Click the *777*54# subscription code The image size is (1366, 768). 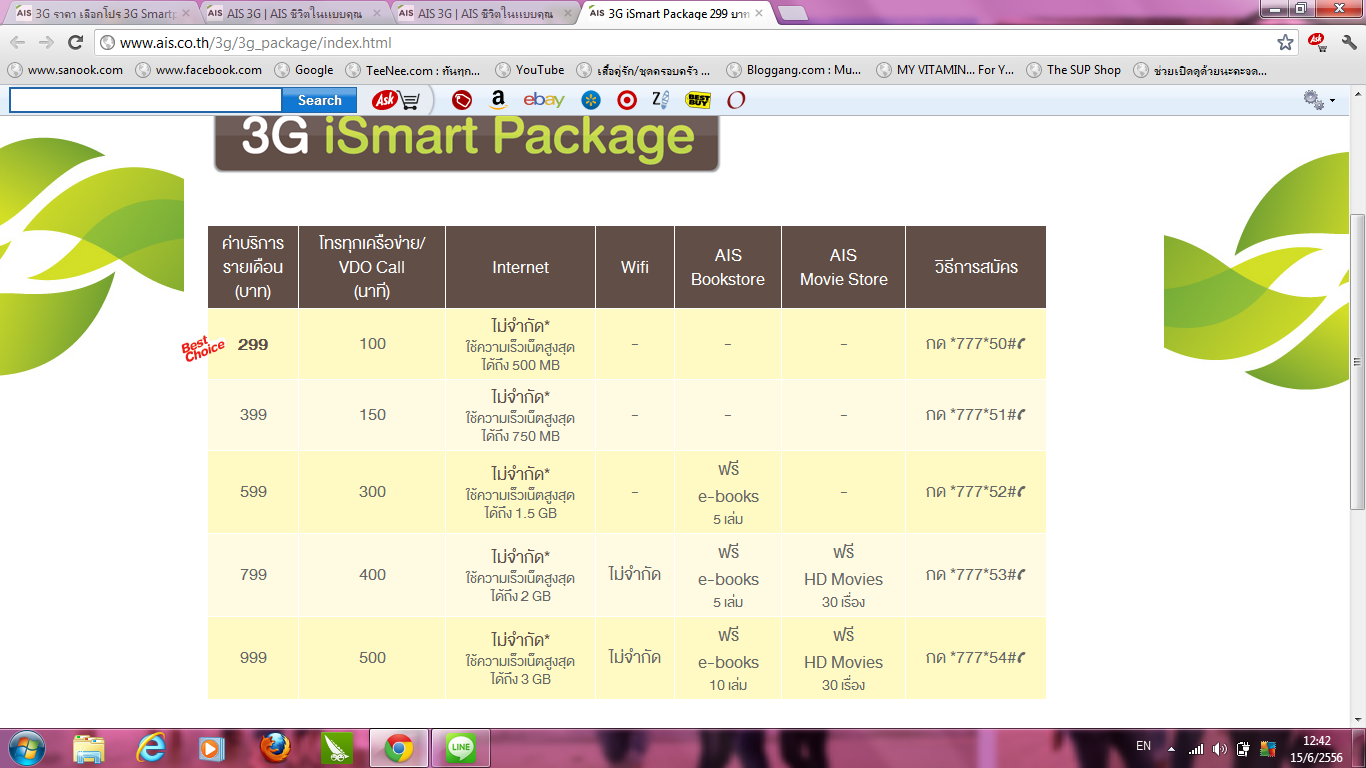[x=975, y=658]
